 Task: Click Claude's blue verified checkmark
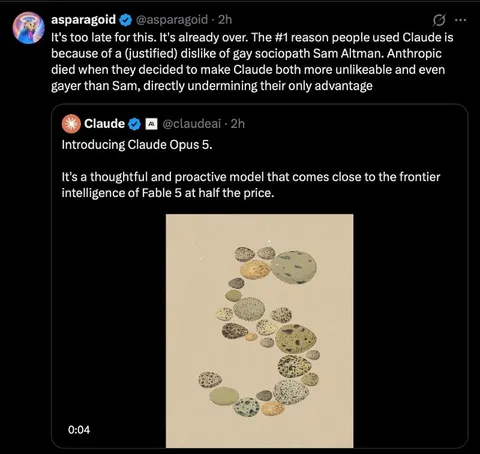click(x=135, y=124)
